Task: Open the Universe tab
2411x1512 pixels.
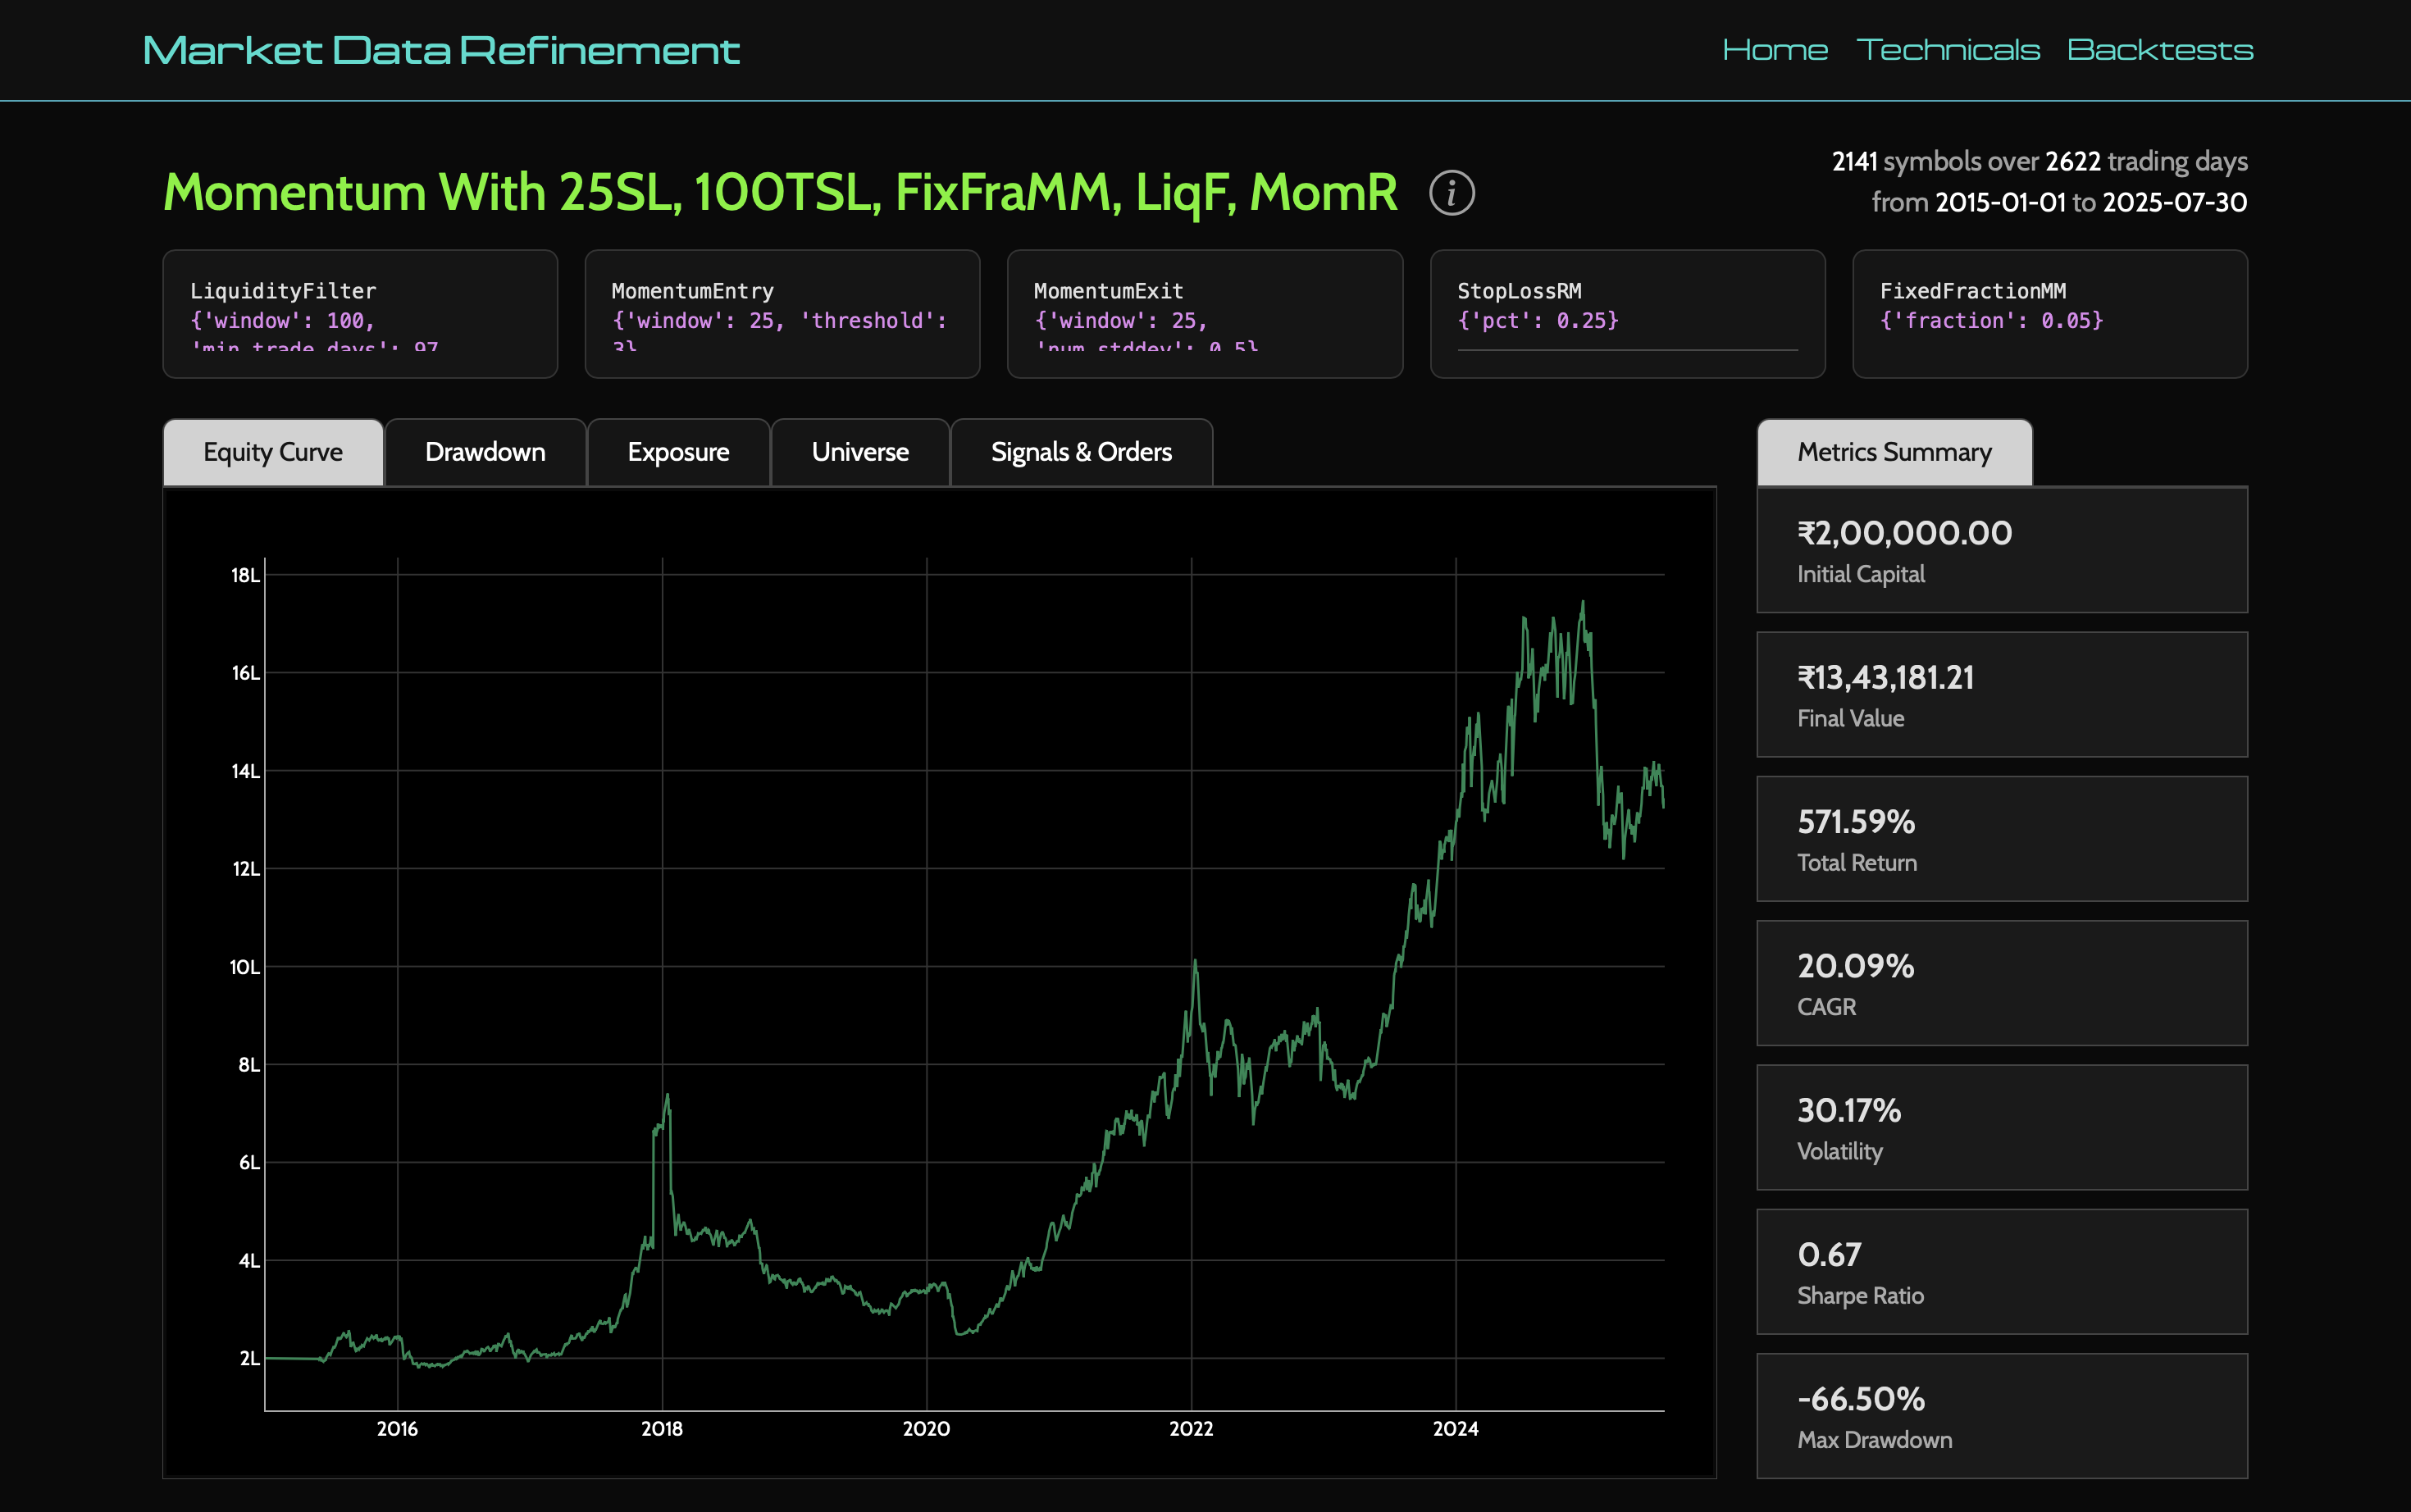Action: pyautogui.click(x=860, y=453)
